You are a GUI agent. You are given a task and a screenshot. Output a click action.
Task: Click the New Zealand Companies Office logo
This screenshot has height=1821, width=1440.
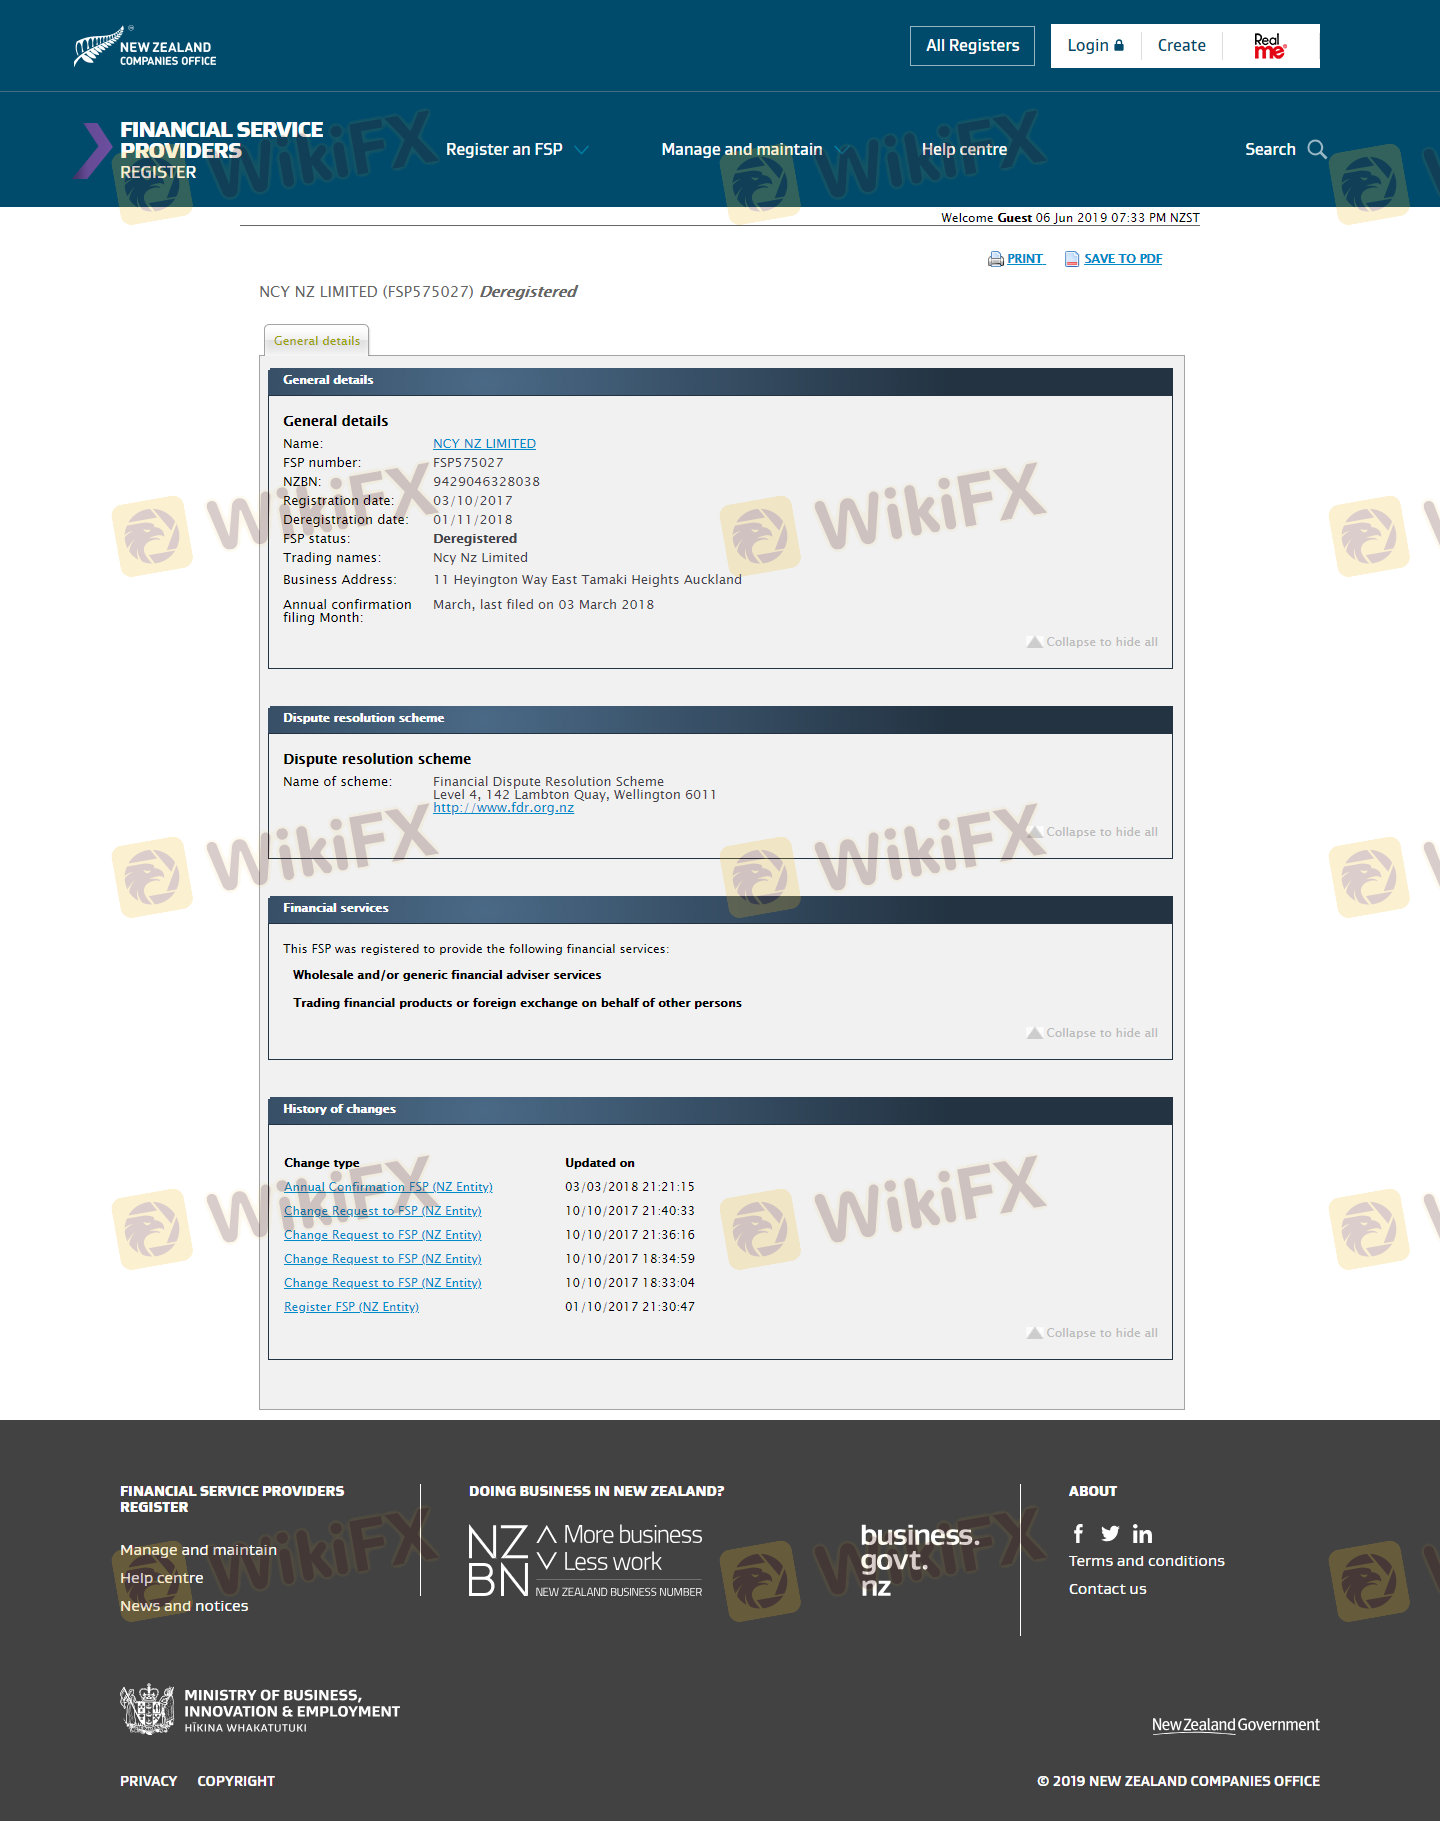(145, 46)
